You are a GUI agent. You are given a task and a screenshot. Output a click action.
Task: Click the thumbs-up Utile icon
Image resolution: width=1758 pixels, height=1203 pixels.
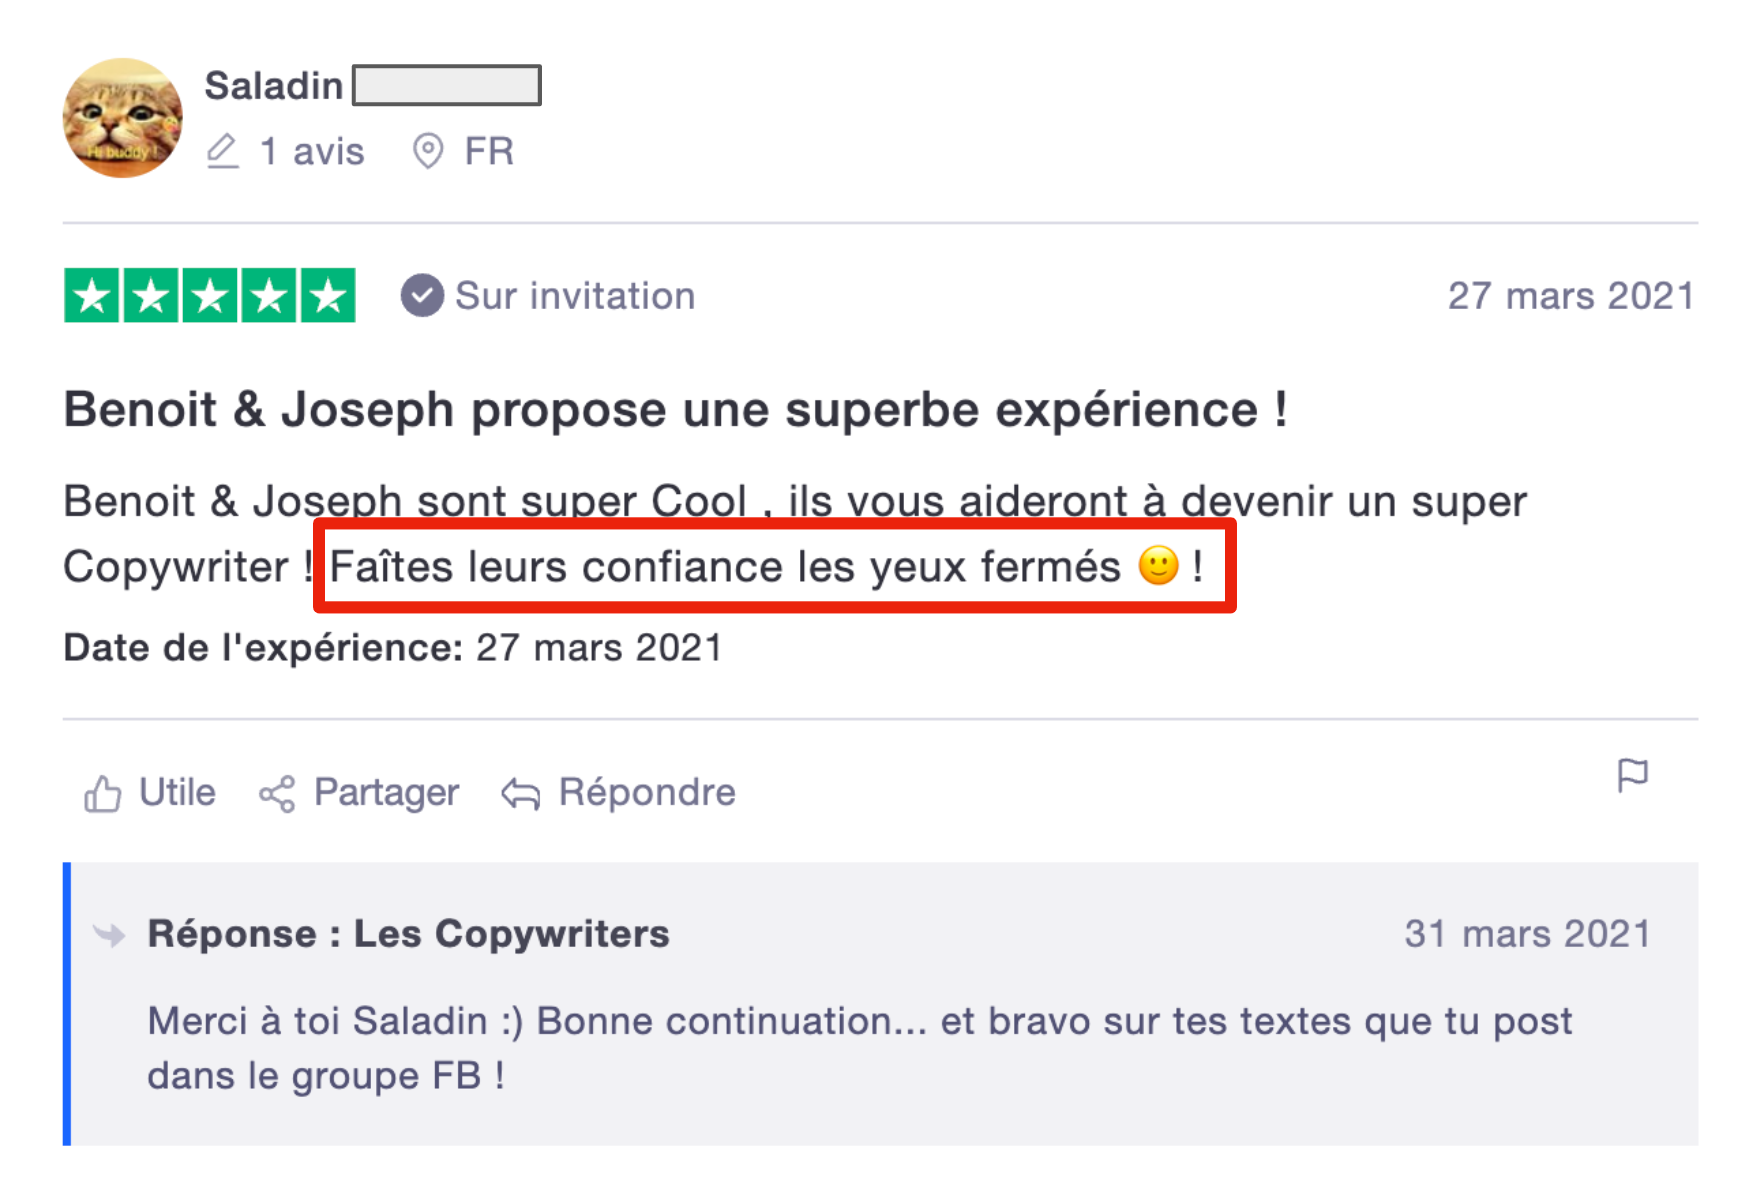102,794
